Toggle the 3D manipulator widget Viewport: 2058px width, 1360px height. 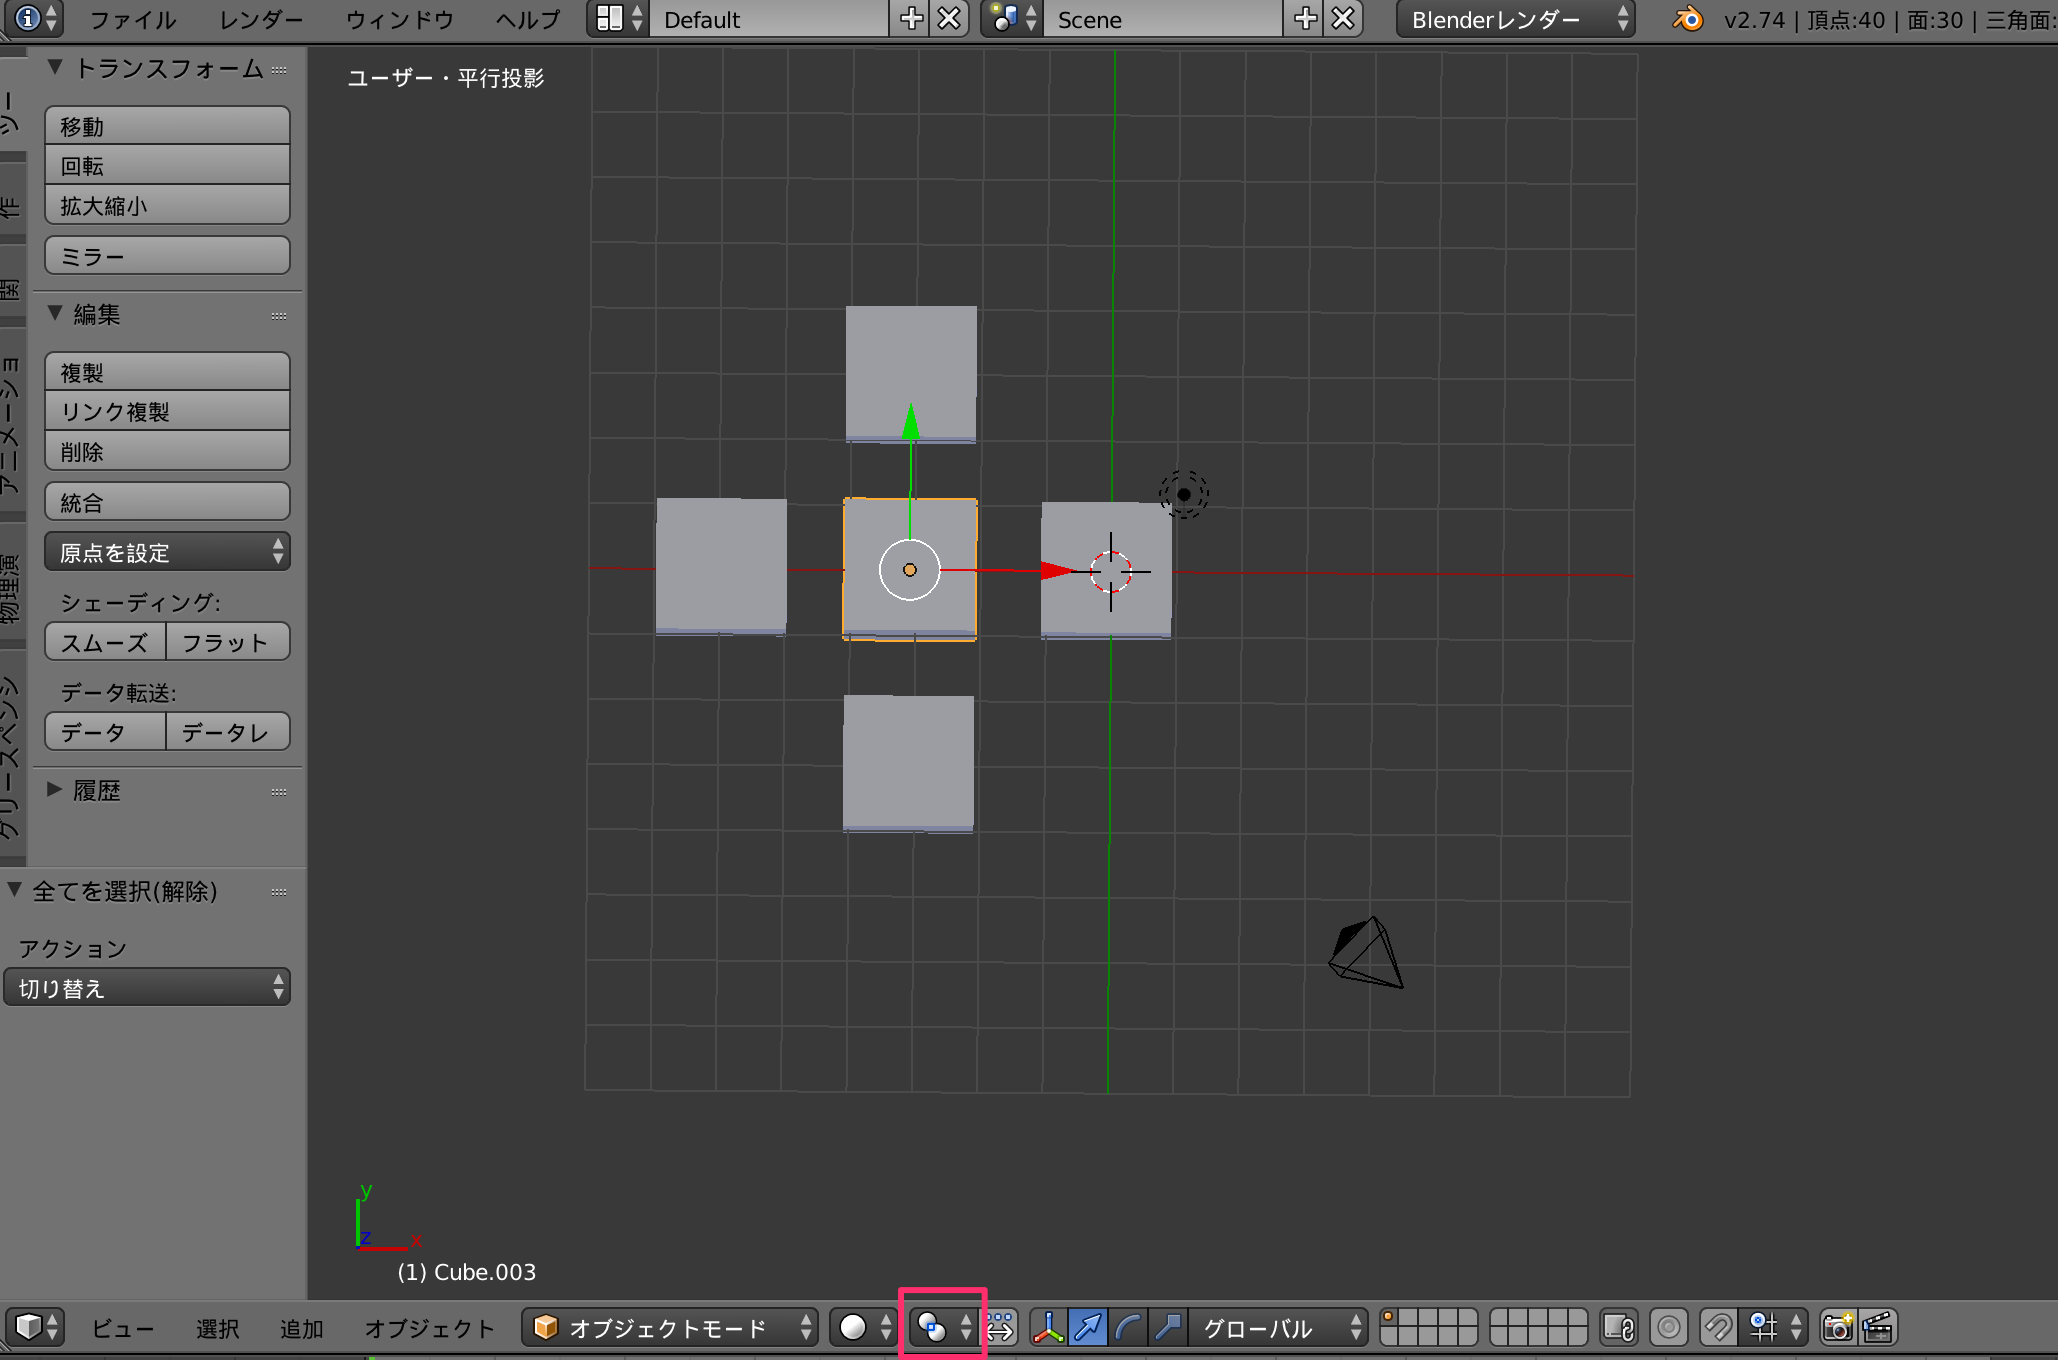(1048, 1327)
